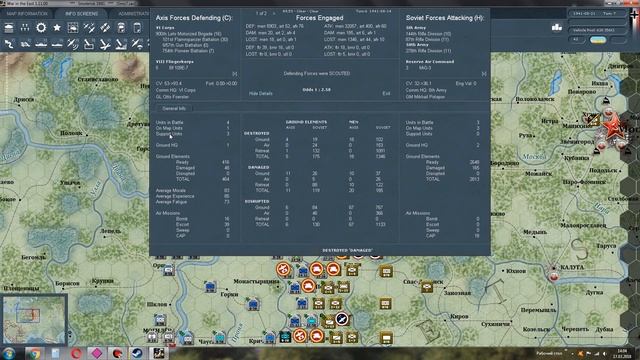Viewport: 640px width, 360px height.
Task: Expand the Soviet forces list arrow
Action: tap(484, 74)
